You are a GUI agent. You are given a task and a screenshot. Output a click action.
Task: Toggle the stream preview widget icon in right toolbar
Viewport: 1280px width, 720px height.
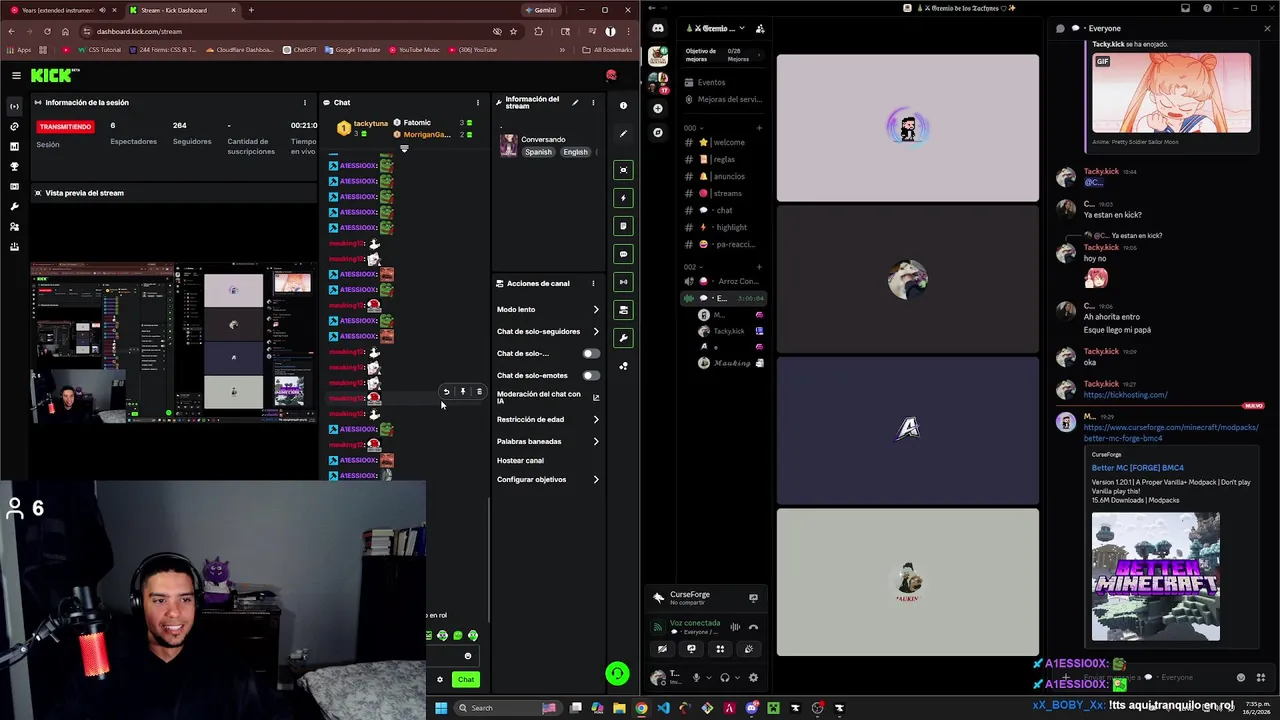click(x=624, y=170)
